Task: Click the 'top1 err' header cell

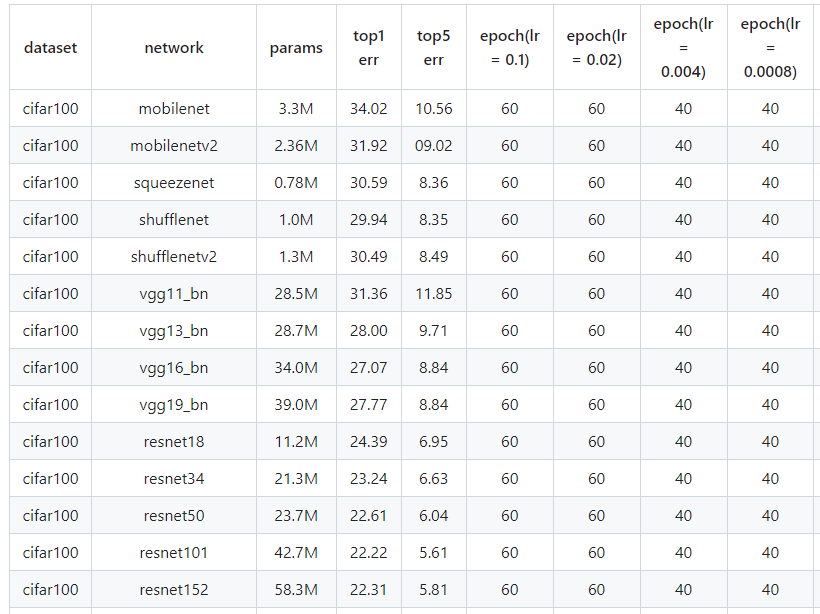Action: point(369,48)
